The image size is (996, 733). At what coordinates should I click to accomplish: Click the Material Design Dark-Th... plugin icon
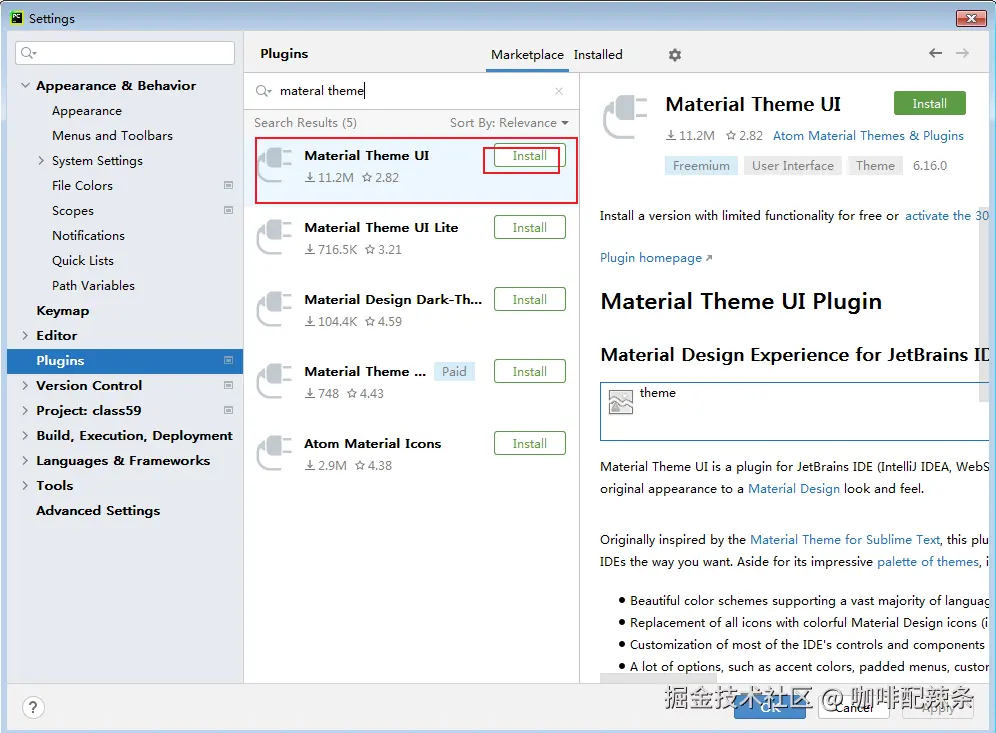point(274,309)
